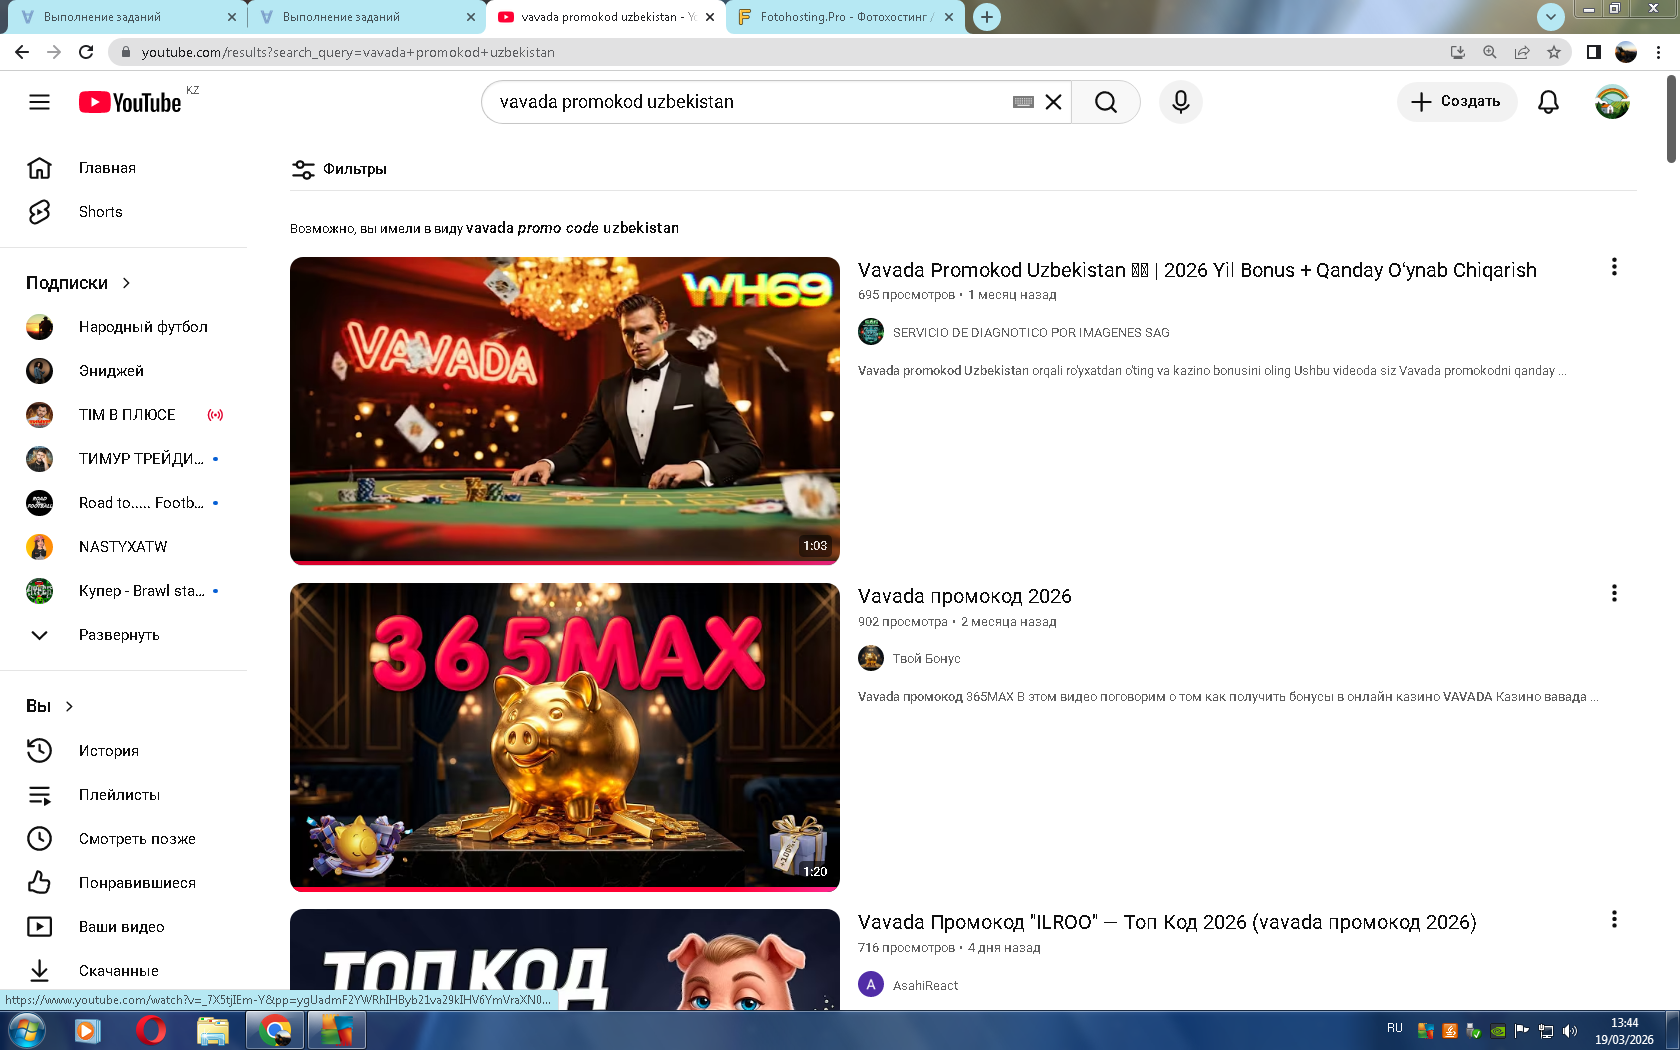Switch to the second Выполнение заданий tab
The image size is (1680, 1050).
coord(364,17)
